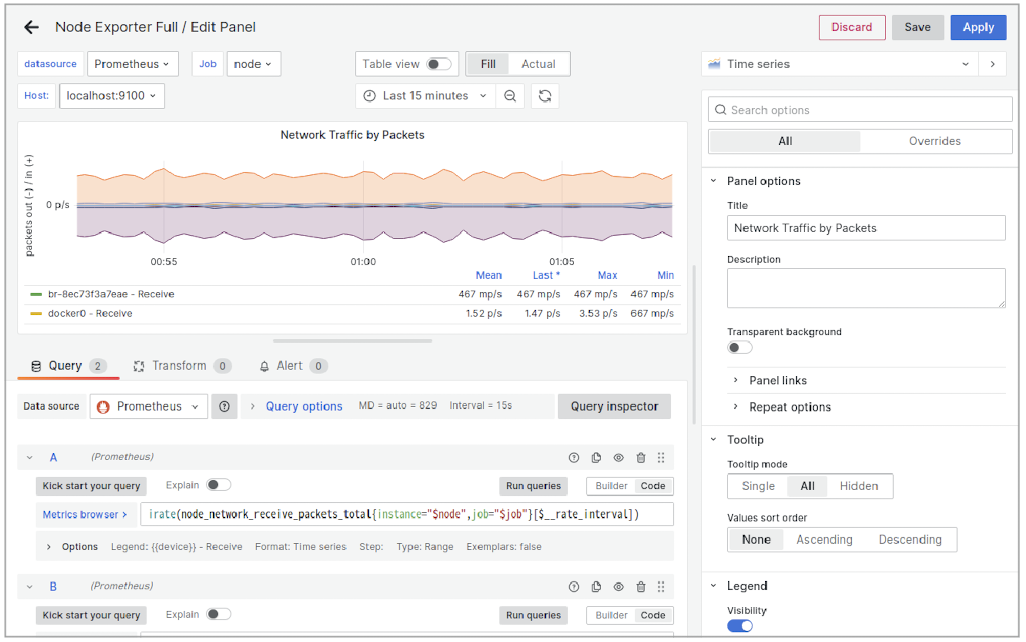1026x642 pixels.
Task: Open the Time series visualization dropdown
Action: [x=840, y=64]
